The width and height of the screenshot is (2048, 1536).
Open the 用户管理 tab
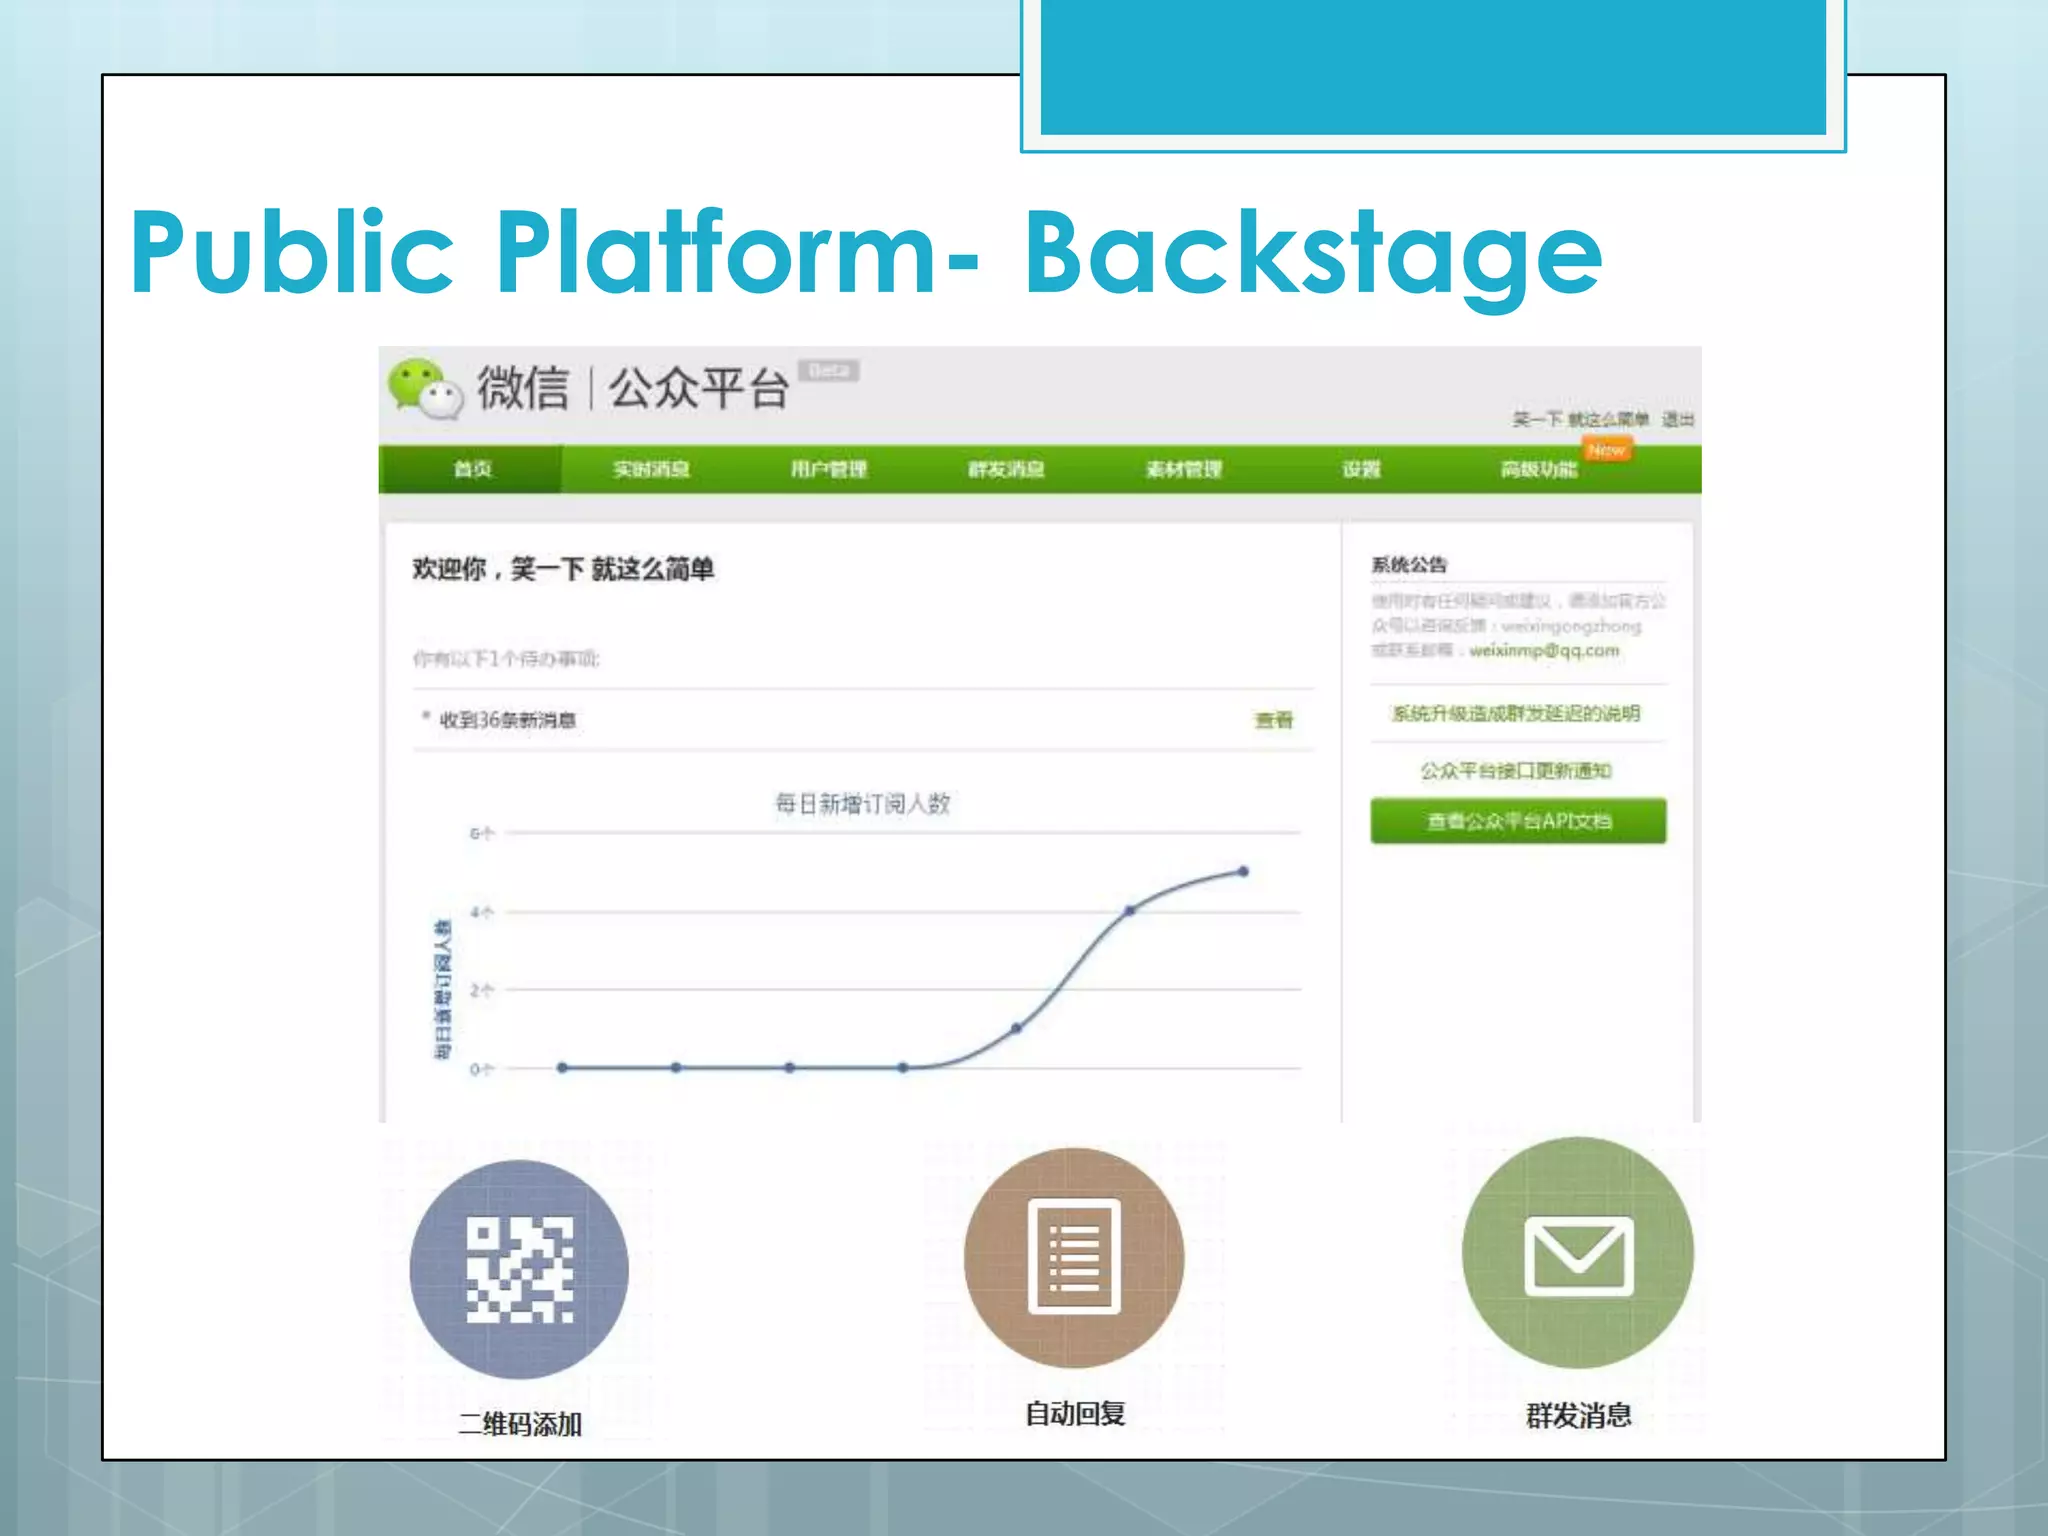[x=828, y=469]
